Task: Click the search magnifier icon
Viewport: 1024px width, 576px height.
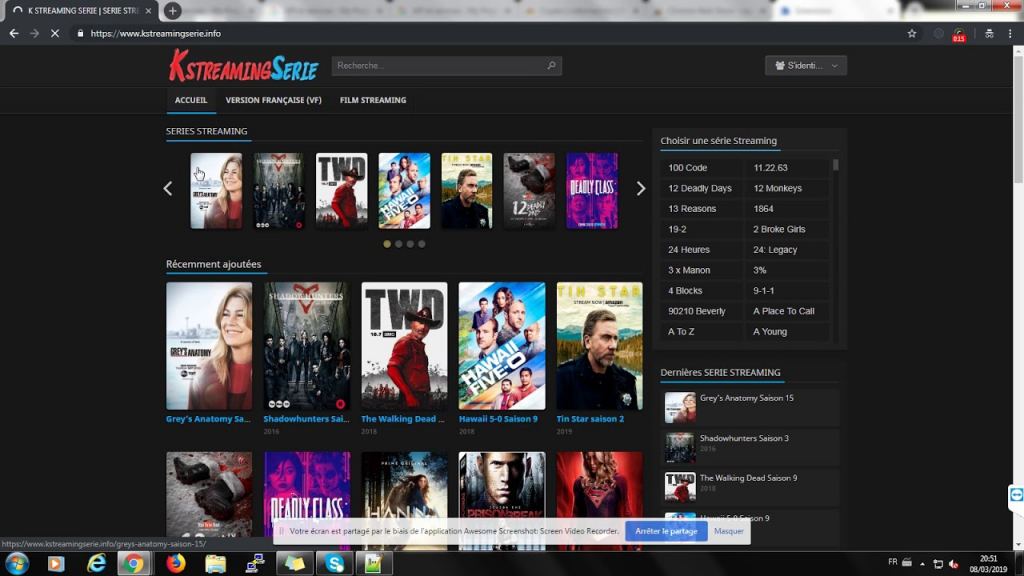Action: 551,65
